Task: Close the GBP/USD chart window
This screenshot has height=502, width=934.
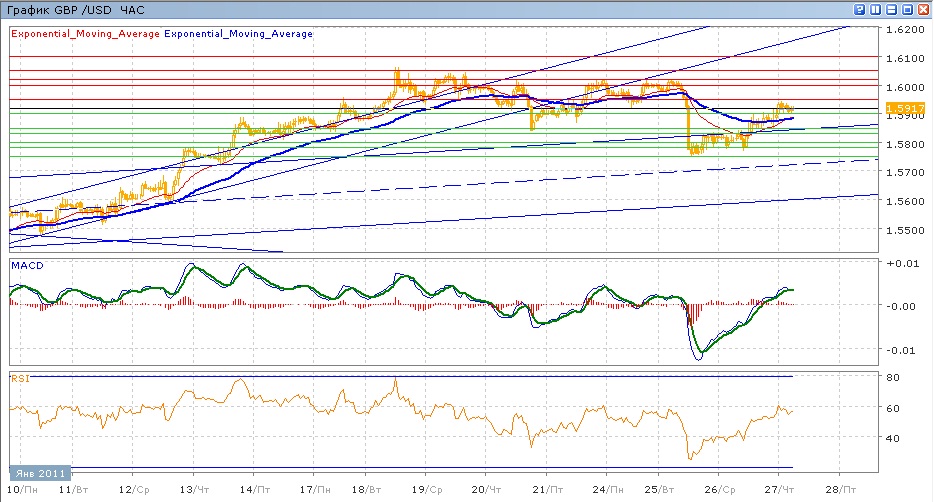Action: click(923, 10)
